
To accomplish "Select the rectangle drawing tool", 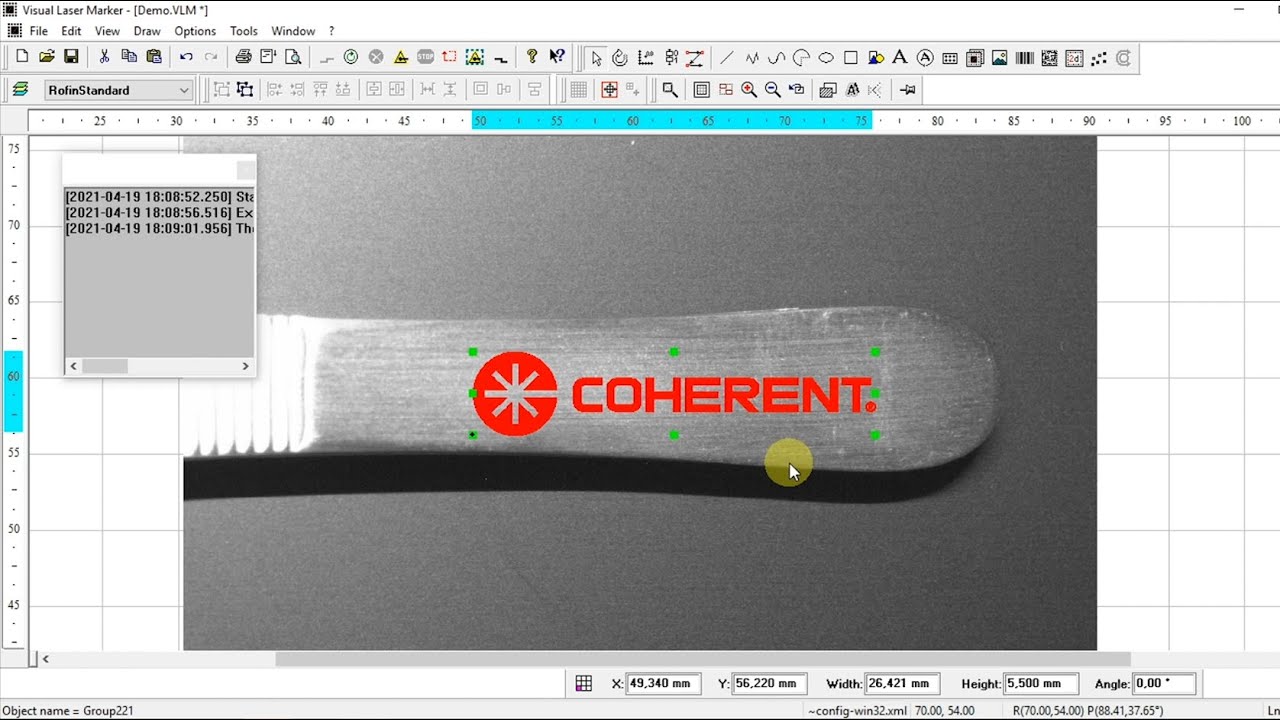I will [x=851, y=58].
